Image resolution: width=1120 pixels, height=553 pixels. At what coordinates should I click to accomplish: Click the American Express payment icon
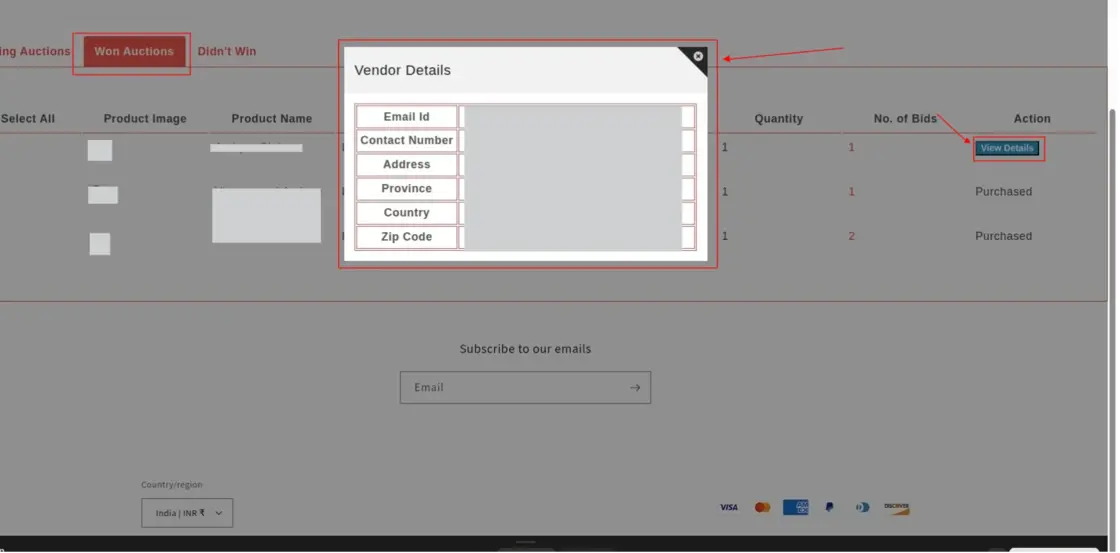click(x=796, y=507)
